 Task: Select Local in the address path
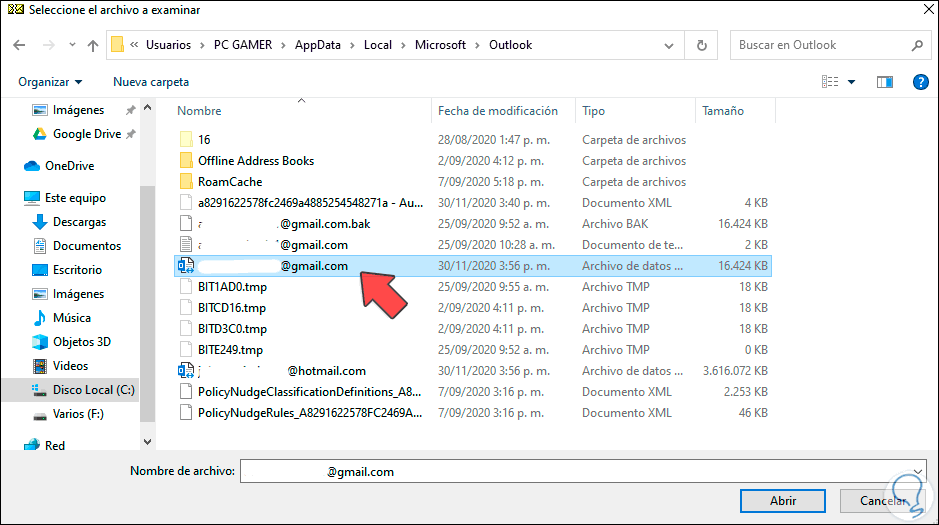pos(378,45)
